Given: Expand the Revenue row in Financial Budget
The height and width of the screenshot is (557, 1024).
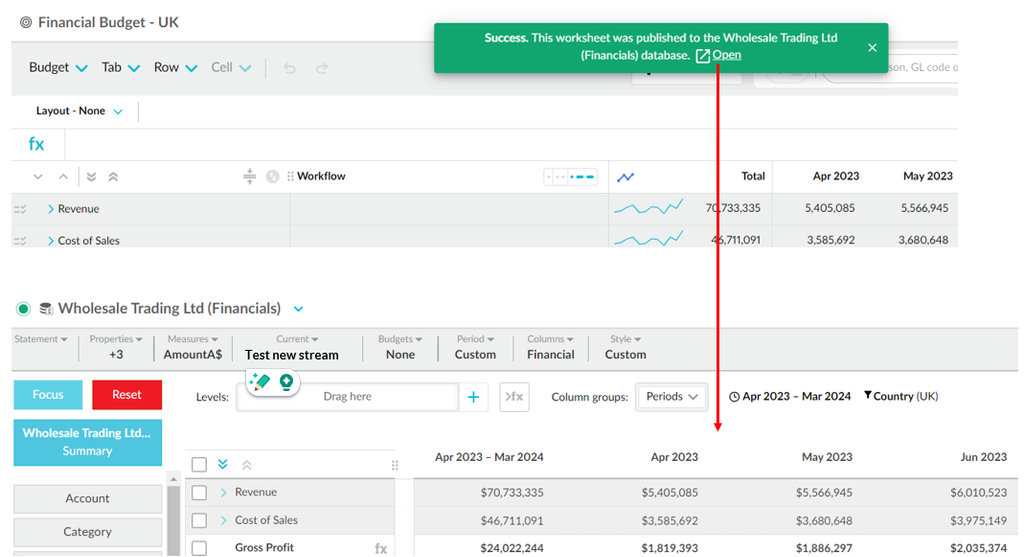Looking at the screenshot, I should tap(50, 209).
